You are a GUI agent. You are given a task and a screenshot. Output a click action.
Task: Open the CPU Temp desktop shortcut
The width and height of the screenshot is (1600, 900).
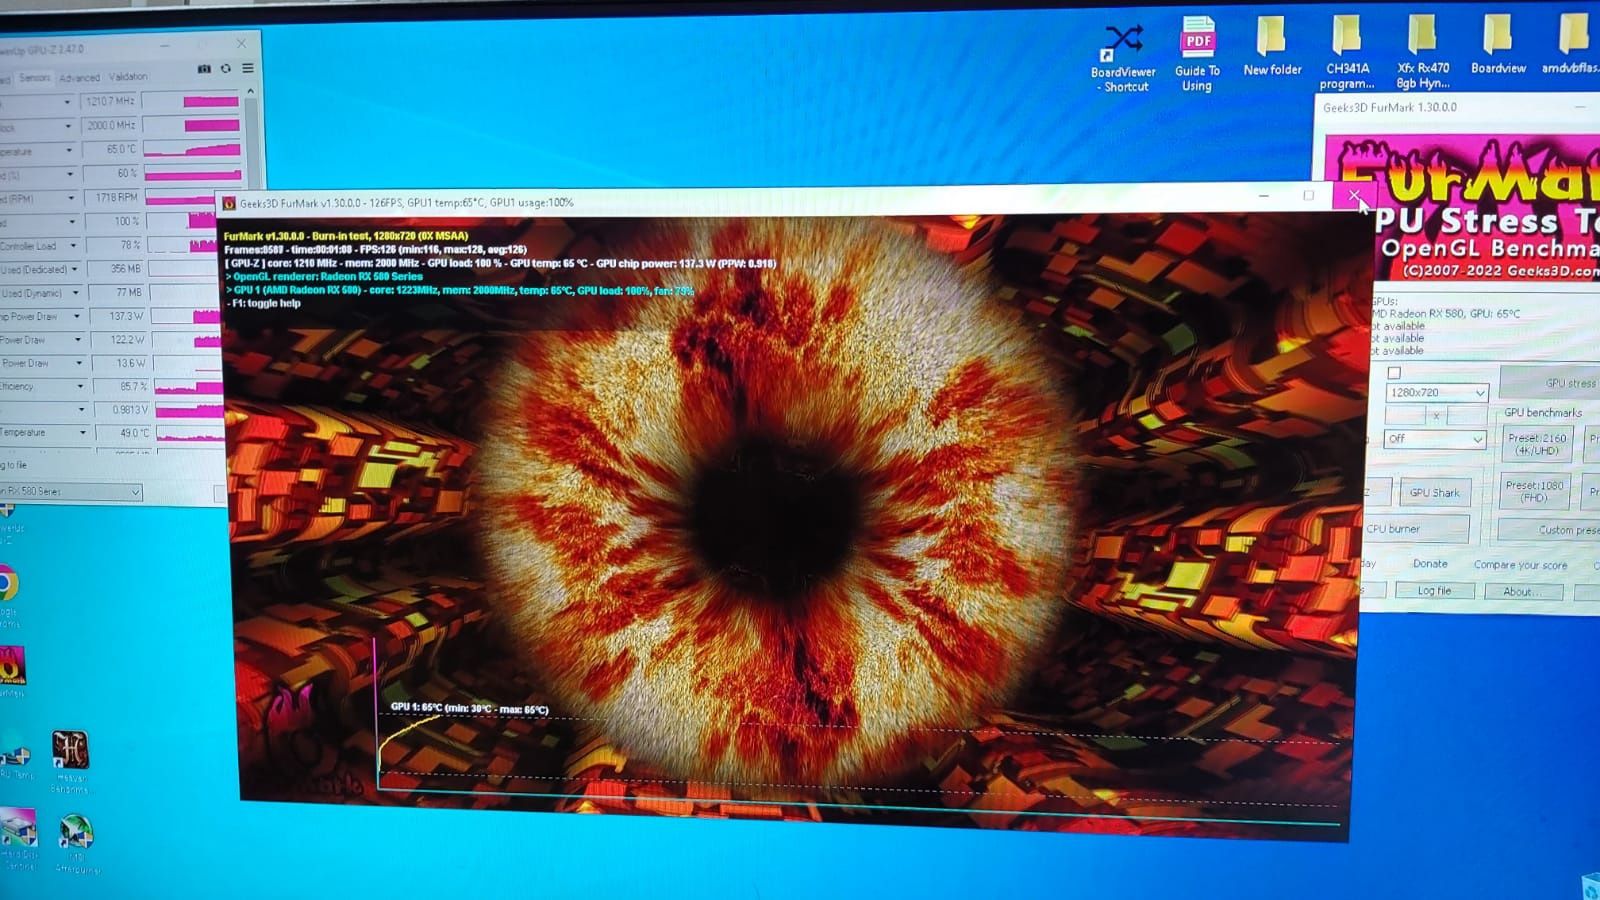pyautogui.click(x=16, y=760)
